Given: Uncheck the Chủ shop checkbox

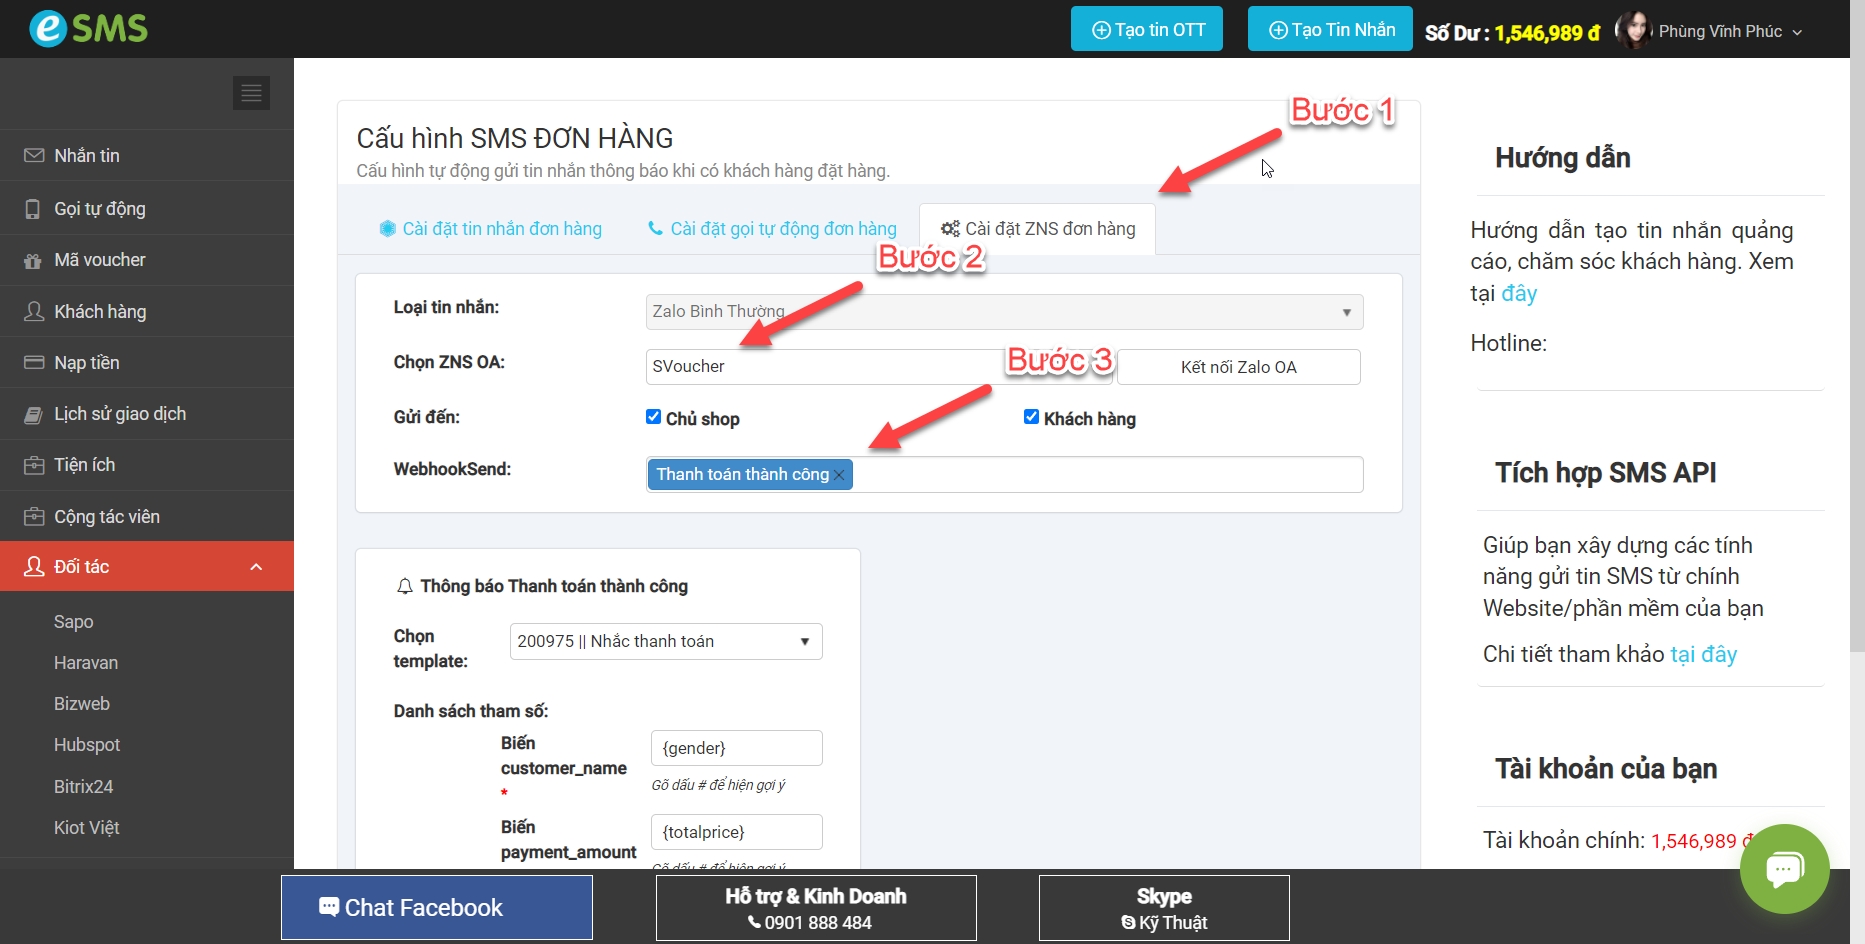Looking at the screenshot, I should (653, 417).
